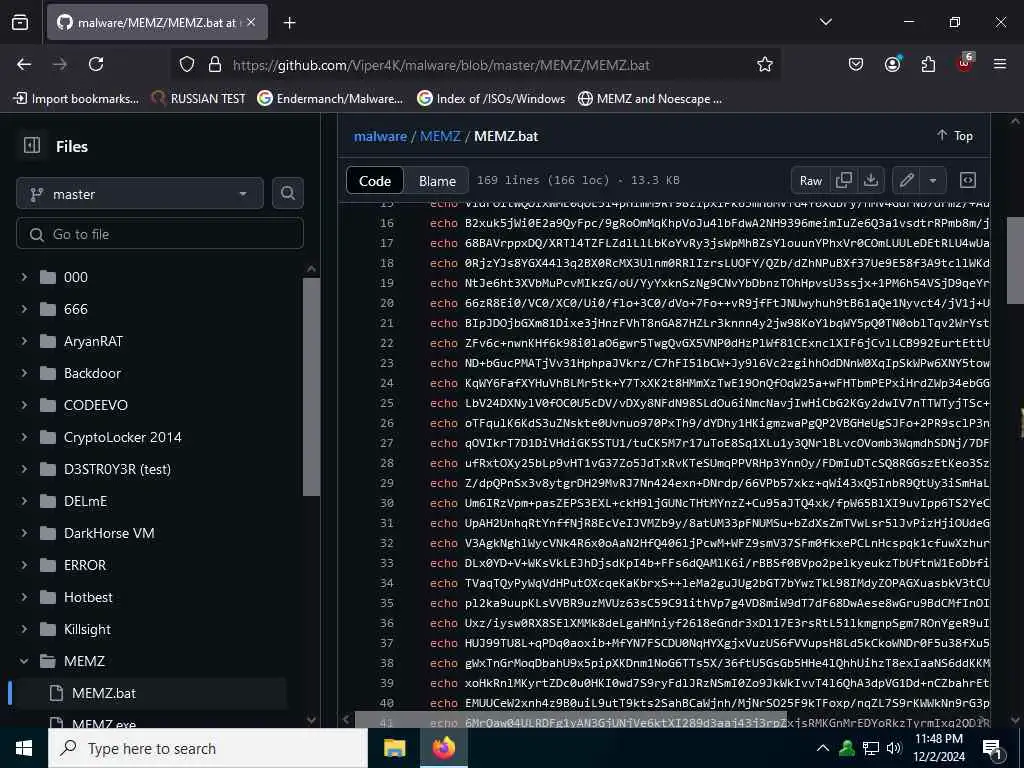Select code line number 25
Screen dimensions: 1024x768
coord(387,403)
